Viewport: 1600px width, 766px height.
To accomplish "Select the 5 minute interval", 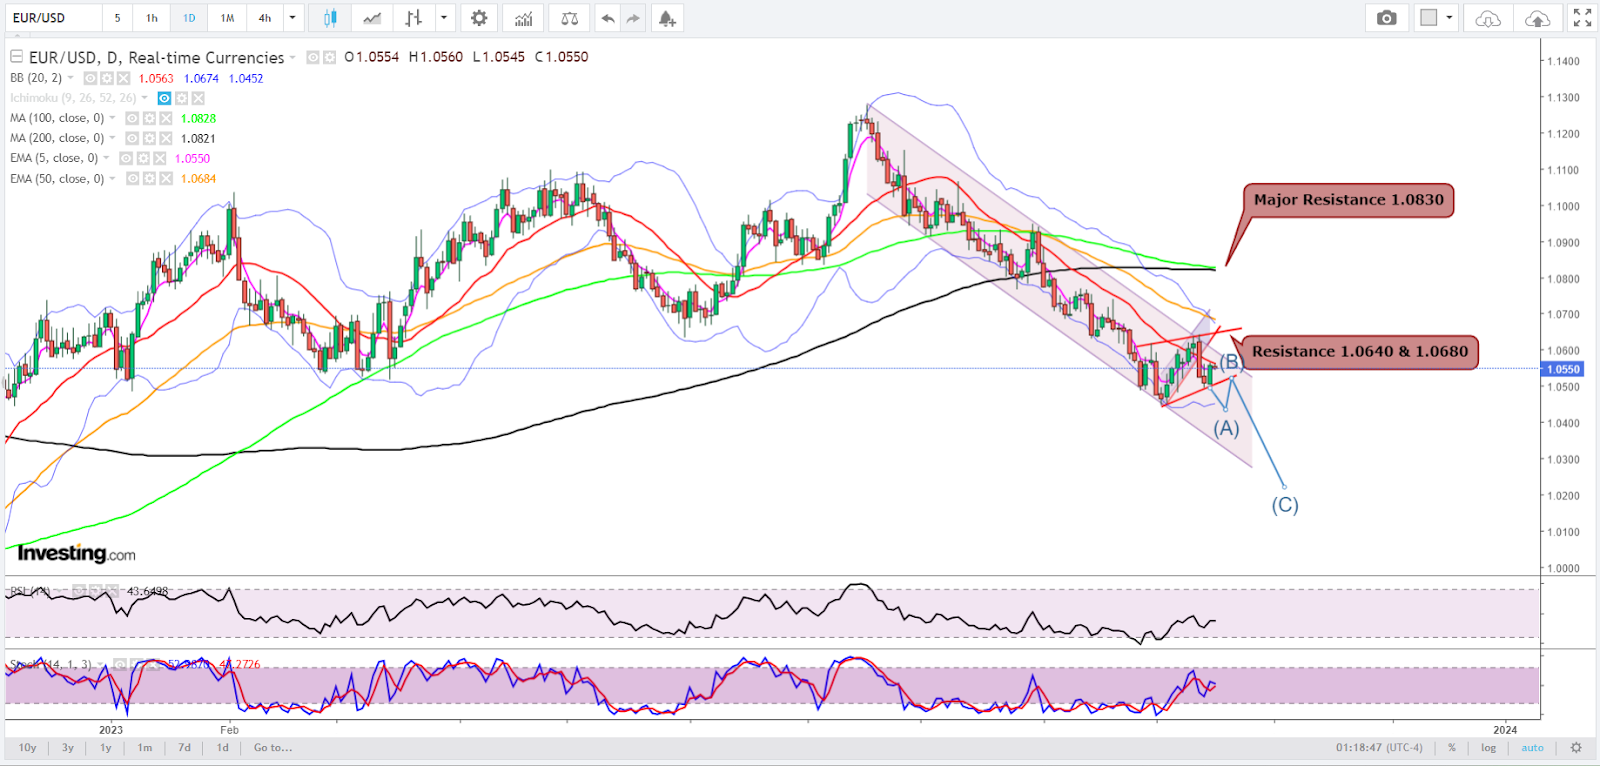I will [x=117, y=18].
